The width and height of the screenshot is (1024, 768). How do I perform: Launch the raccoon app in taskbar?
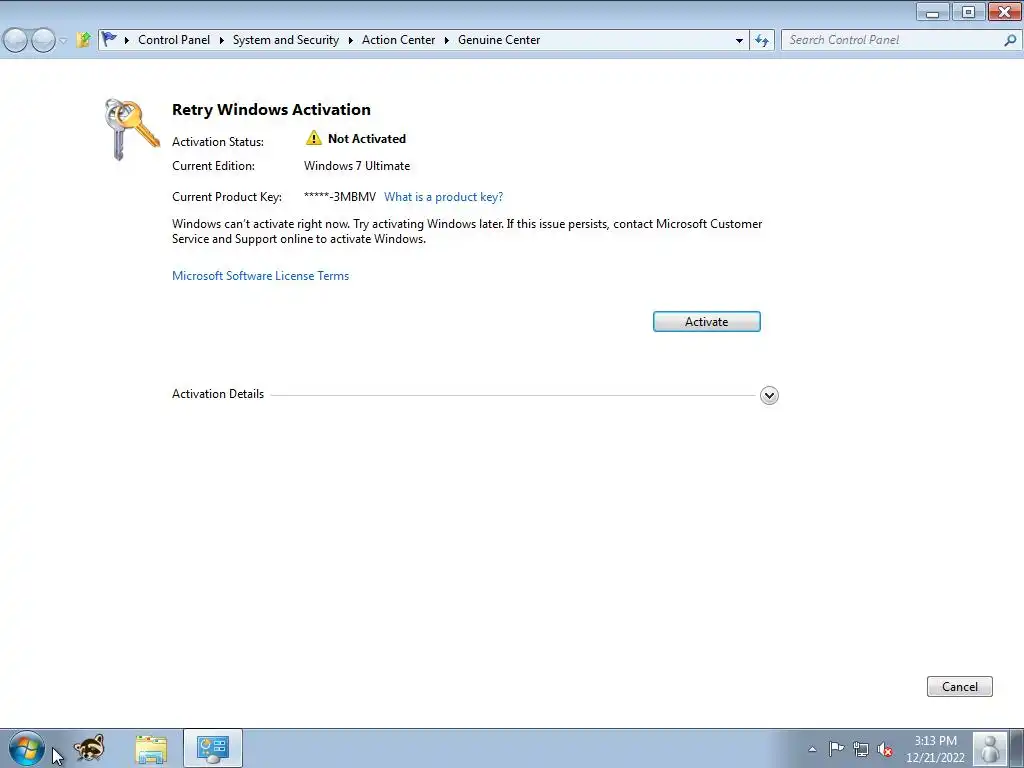point(89,748)
